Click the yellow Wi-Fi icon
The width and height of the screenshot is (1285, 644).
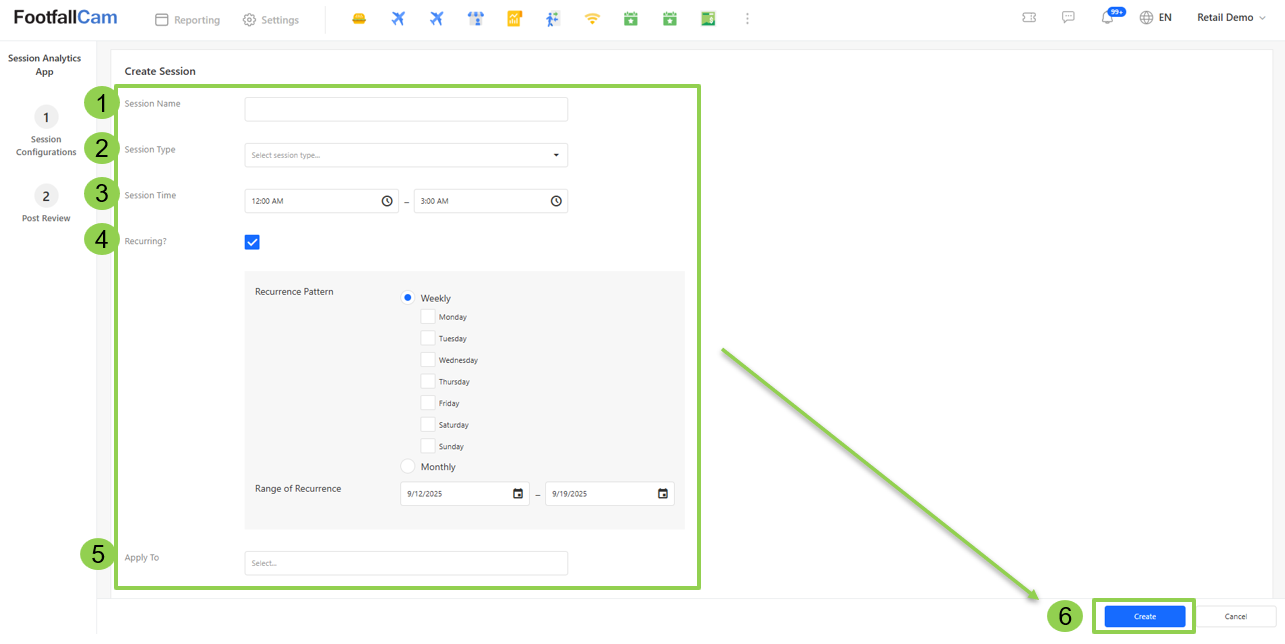pos(592,19)
